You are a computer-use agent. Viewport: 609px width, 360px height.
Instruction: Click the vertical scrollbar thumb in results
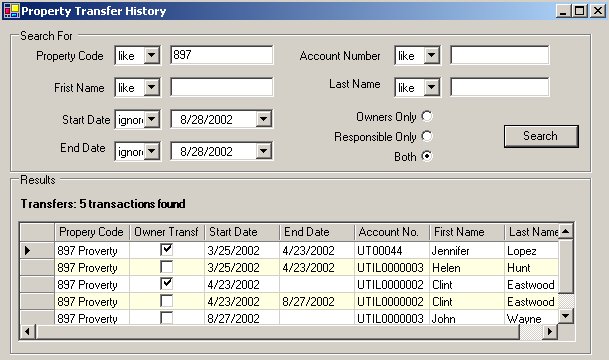point(566,266)
